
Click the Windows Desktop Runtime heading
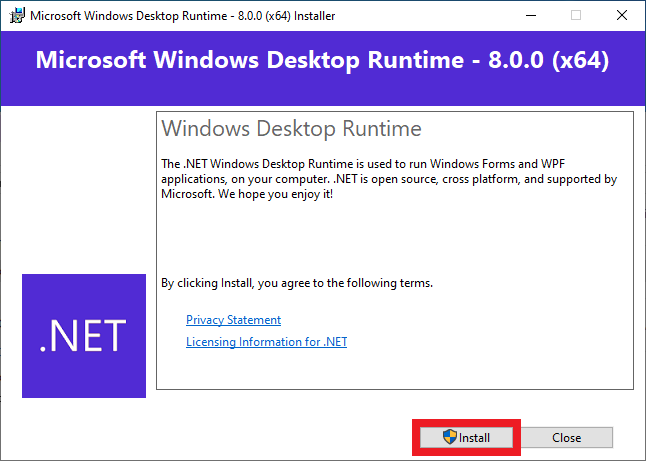tap(291, 129)
